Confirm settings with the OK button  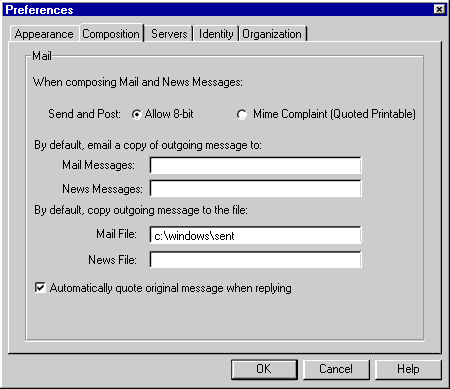(264, 369)
